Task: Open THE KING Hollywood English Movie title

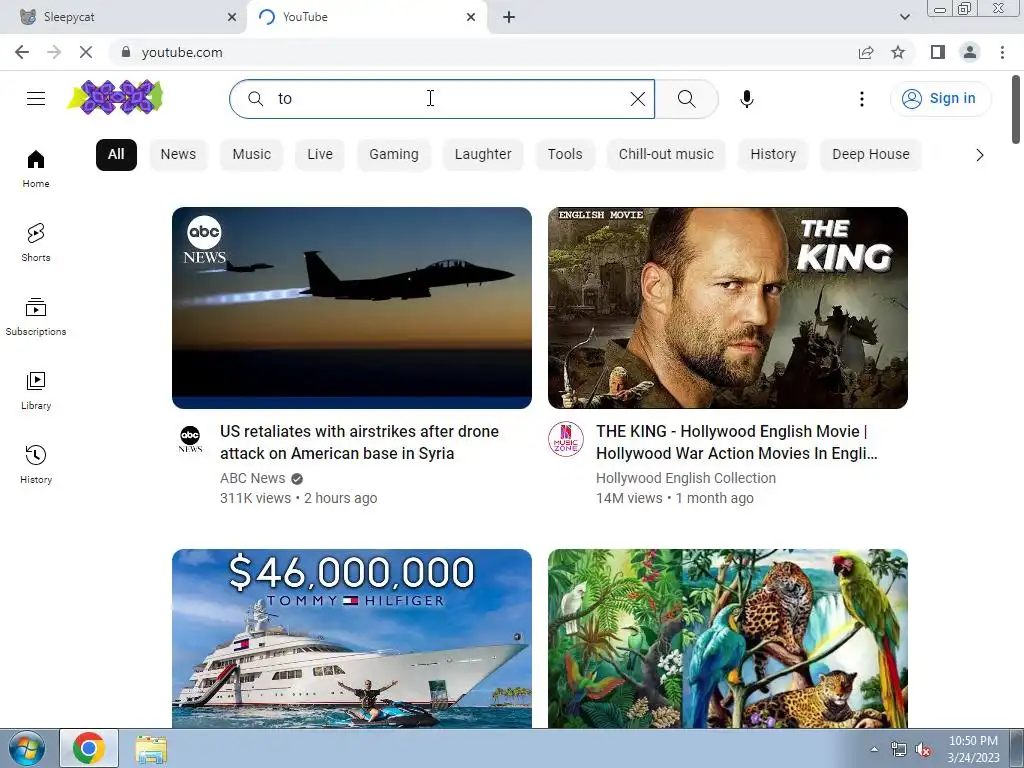Action: (x=736, y=442)
